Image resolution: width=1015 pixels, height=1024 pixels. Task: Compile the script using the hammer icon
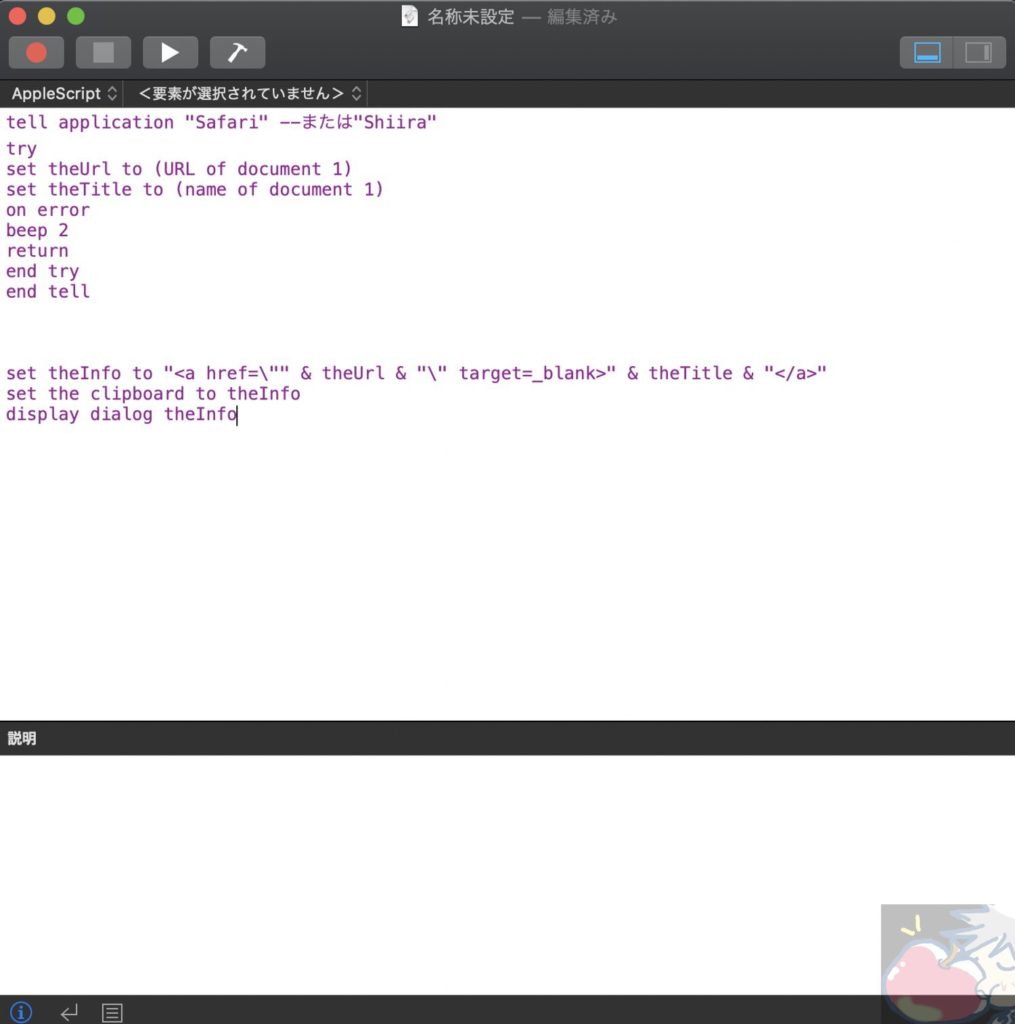tap(237, 52)
